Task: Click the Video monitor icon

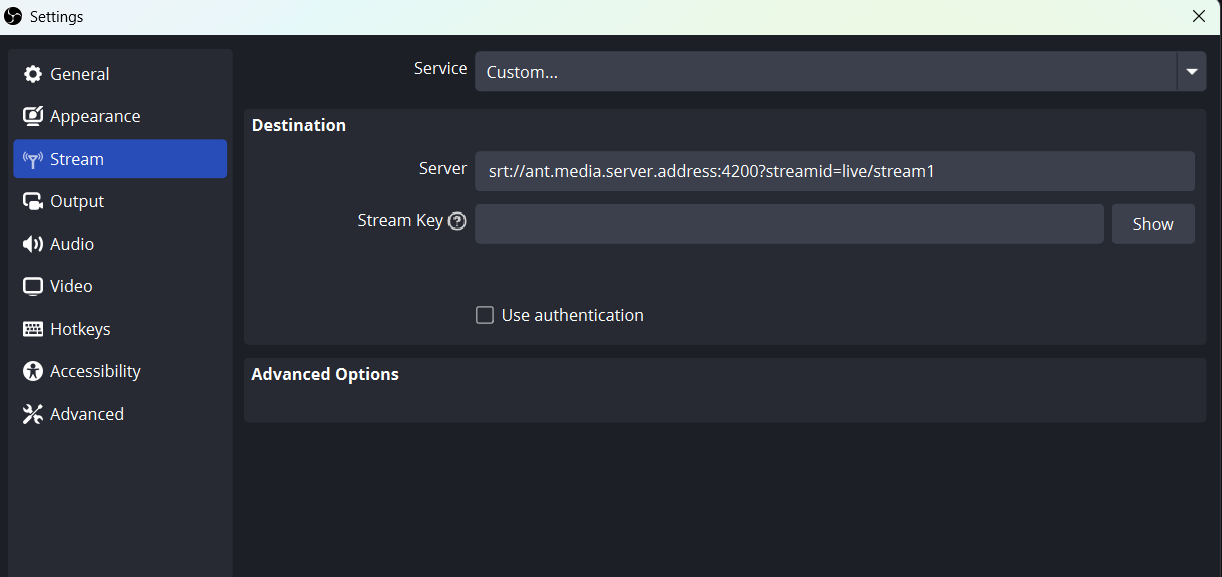Action: (33, 286)
